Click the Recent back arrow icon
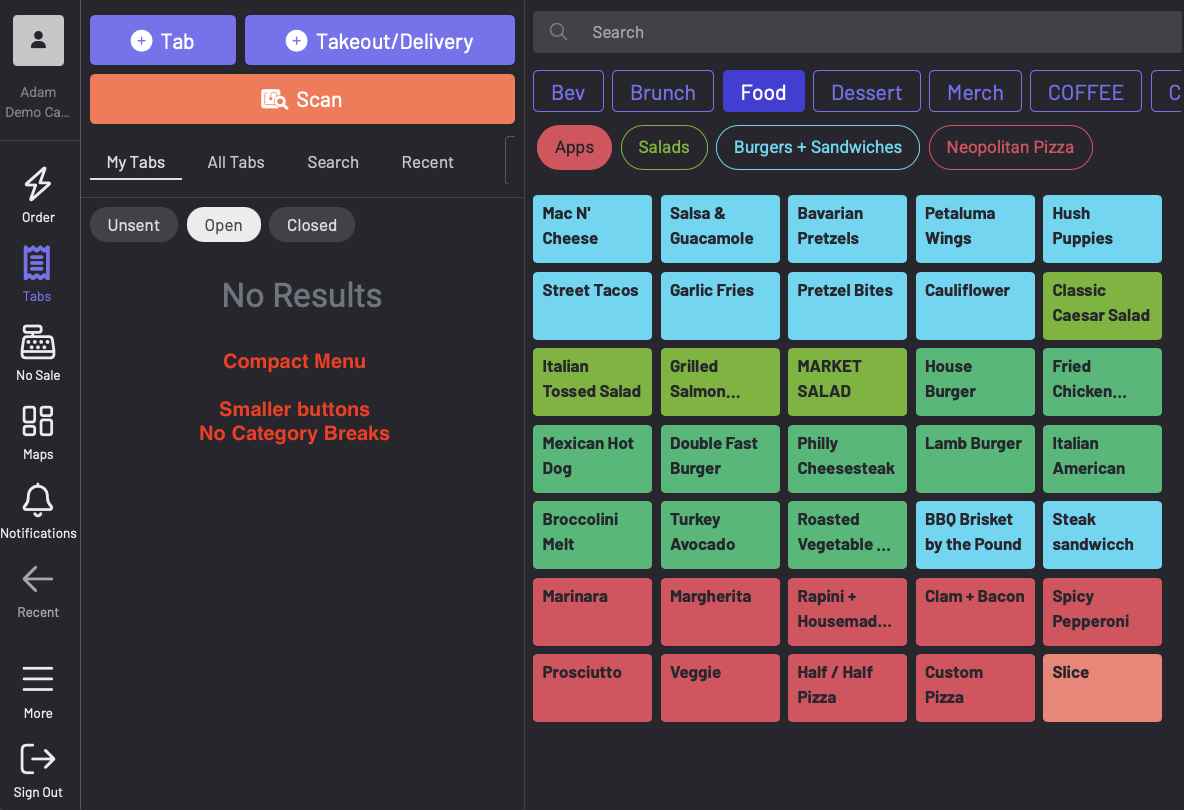Screen dimensions: 1184x810 [x=38, y=580]
